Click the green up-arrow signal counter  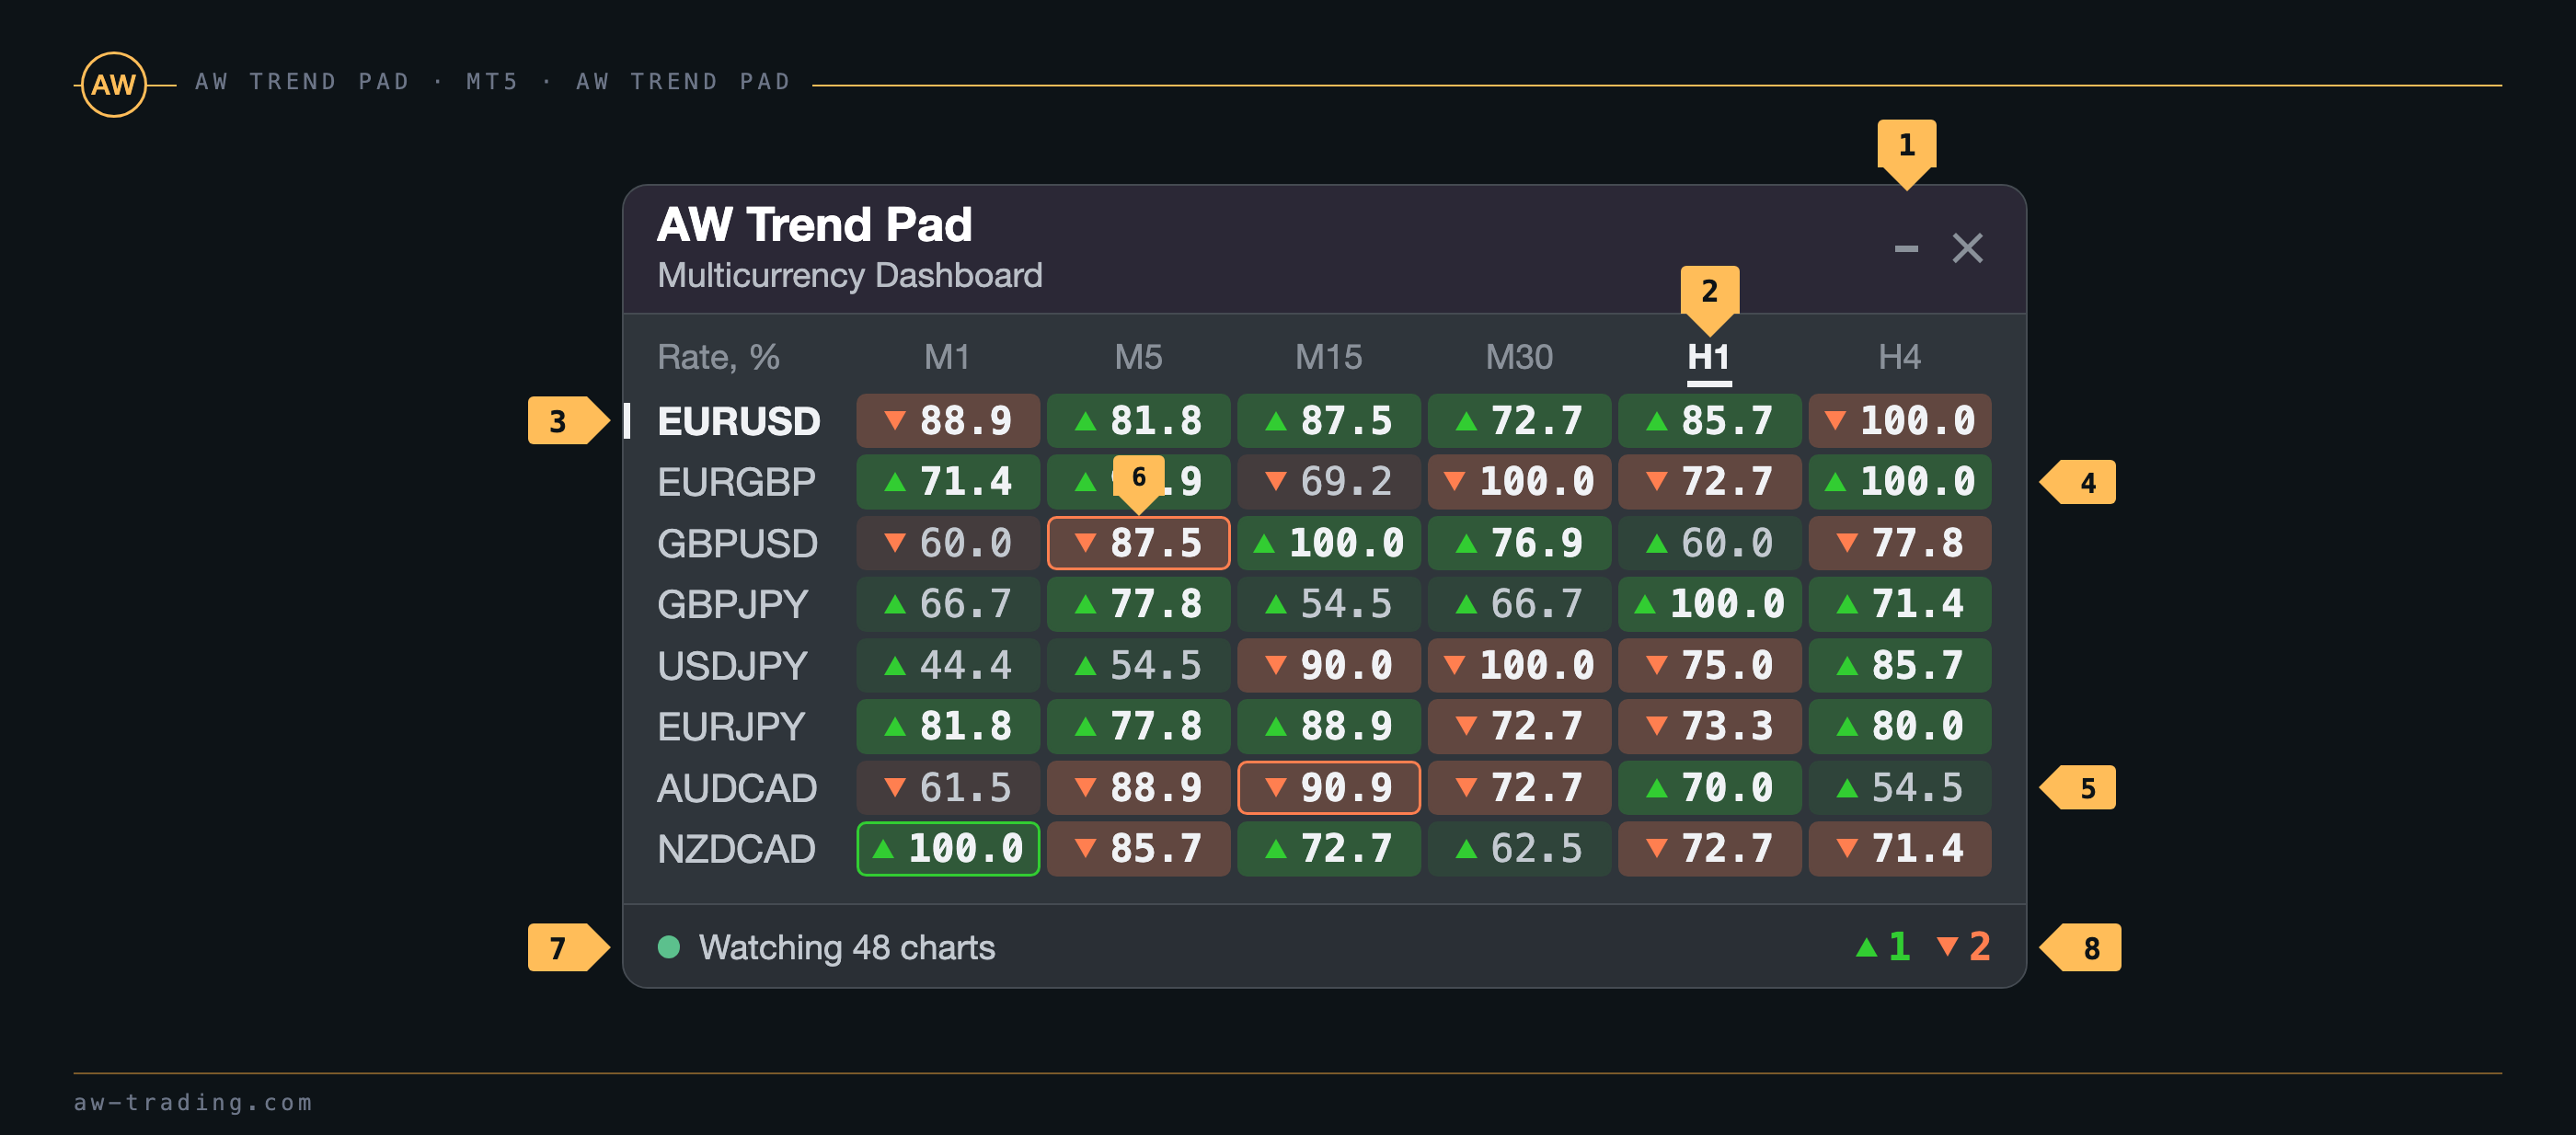1883,946
